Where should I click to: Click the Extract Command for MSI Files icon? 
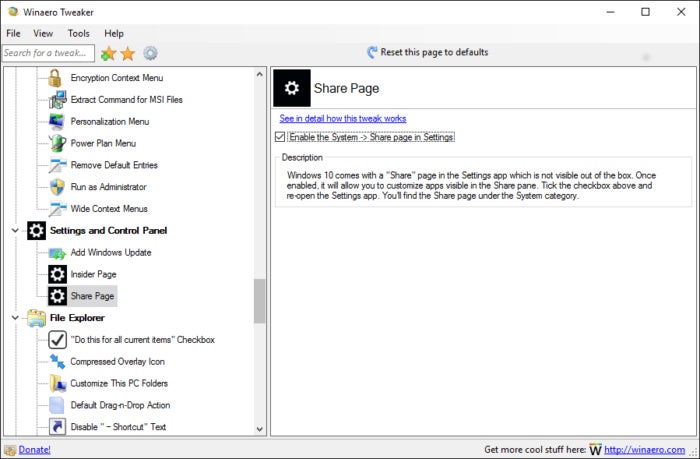coord(58,100)
